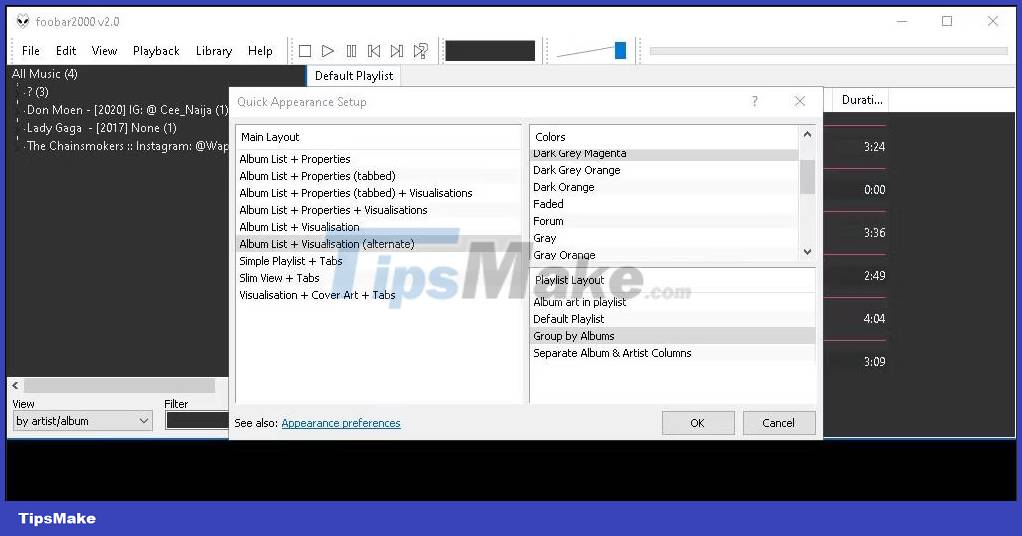Click the playback seek bar

pyautogui.click(x=828, y=51)
